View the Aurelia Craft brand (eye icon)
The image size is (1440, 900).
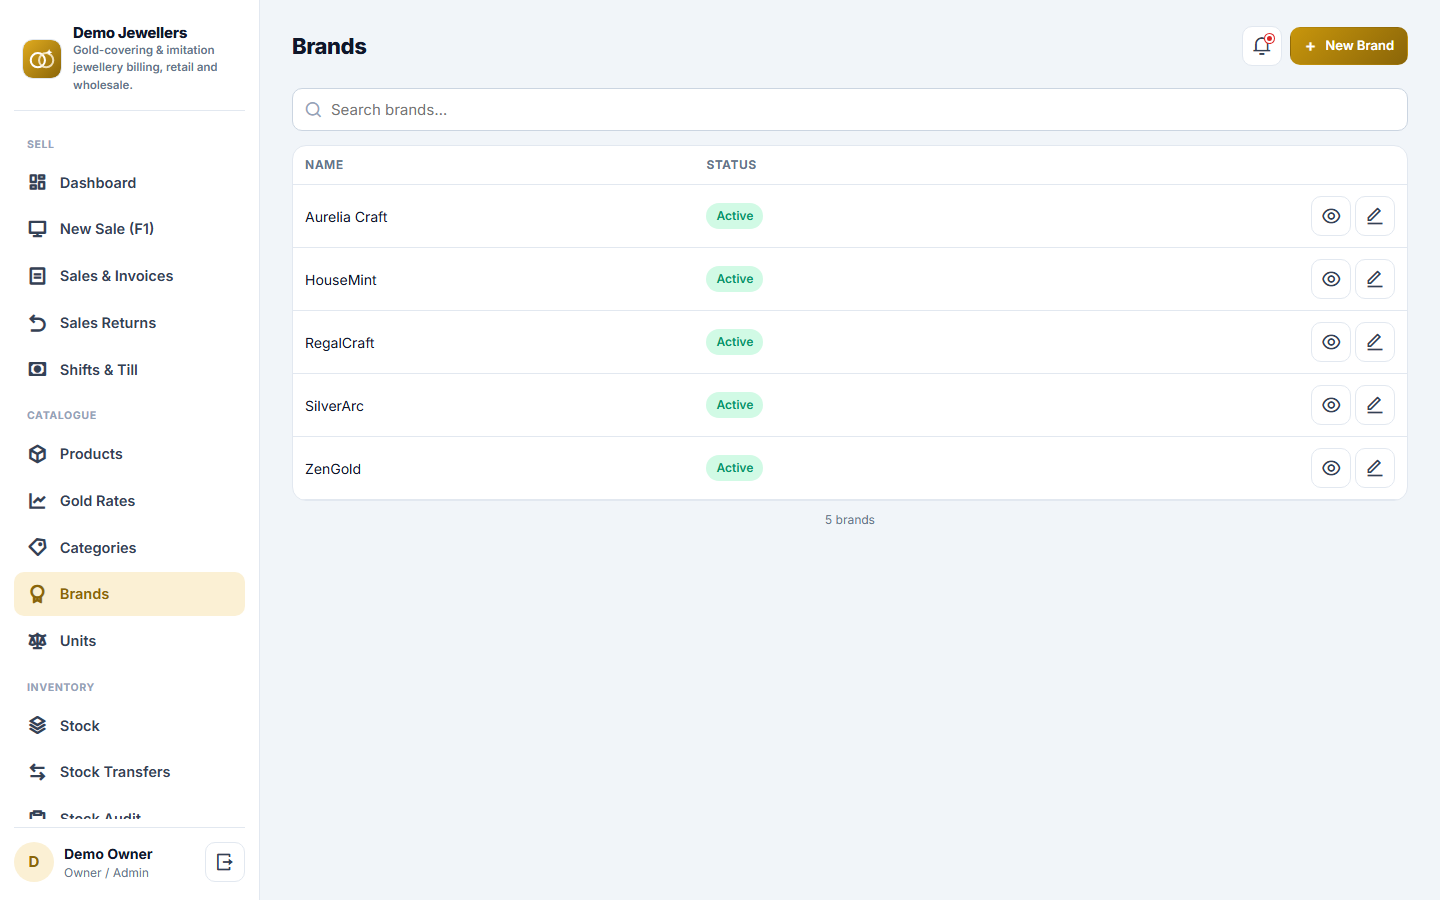[x=1331, y=216]
